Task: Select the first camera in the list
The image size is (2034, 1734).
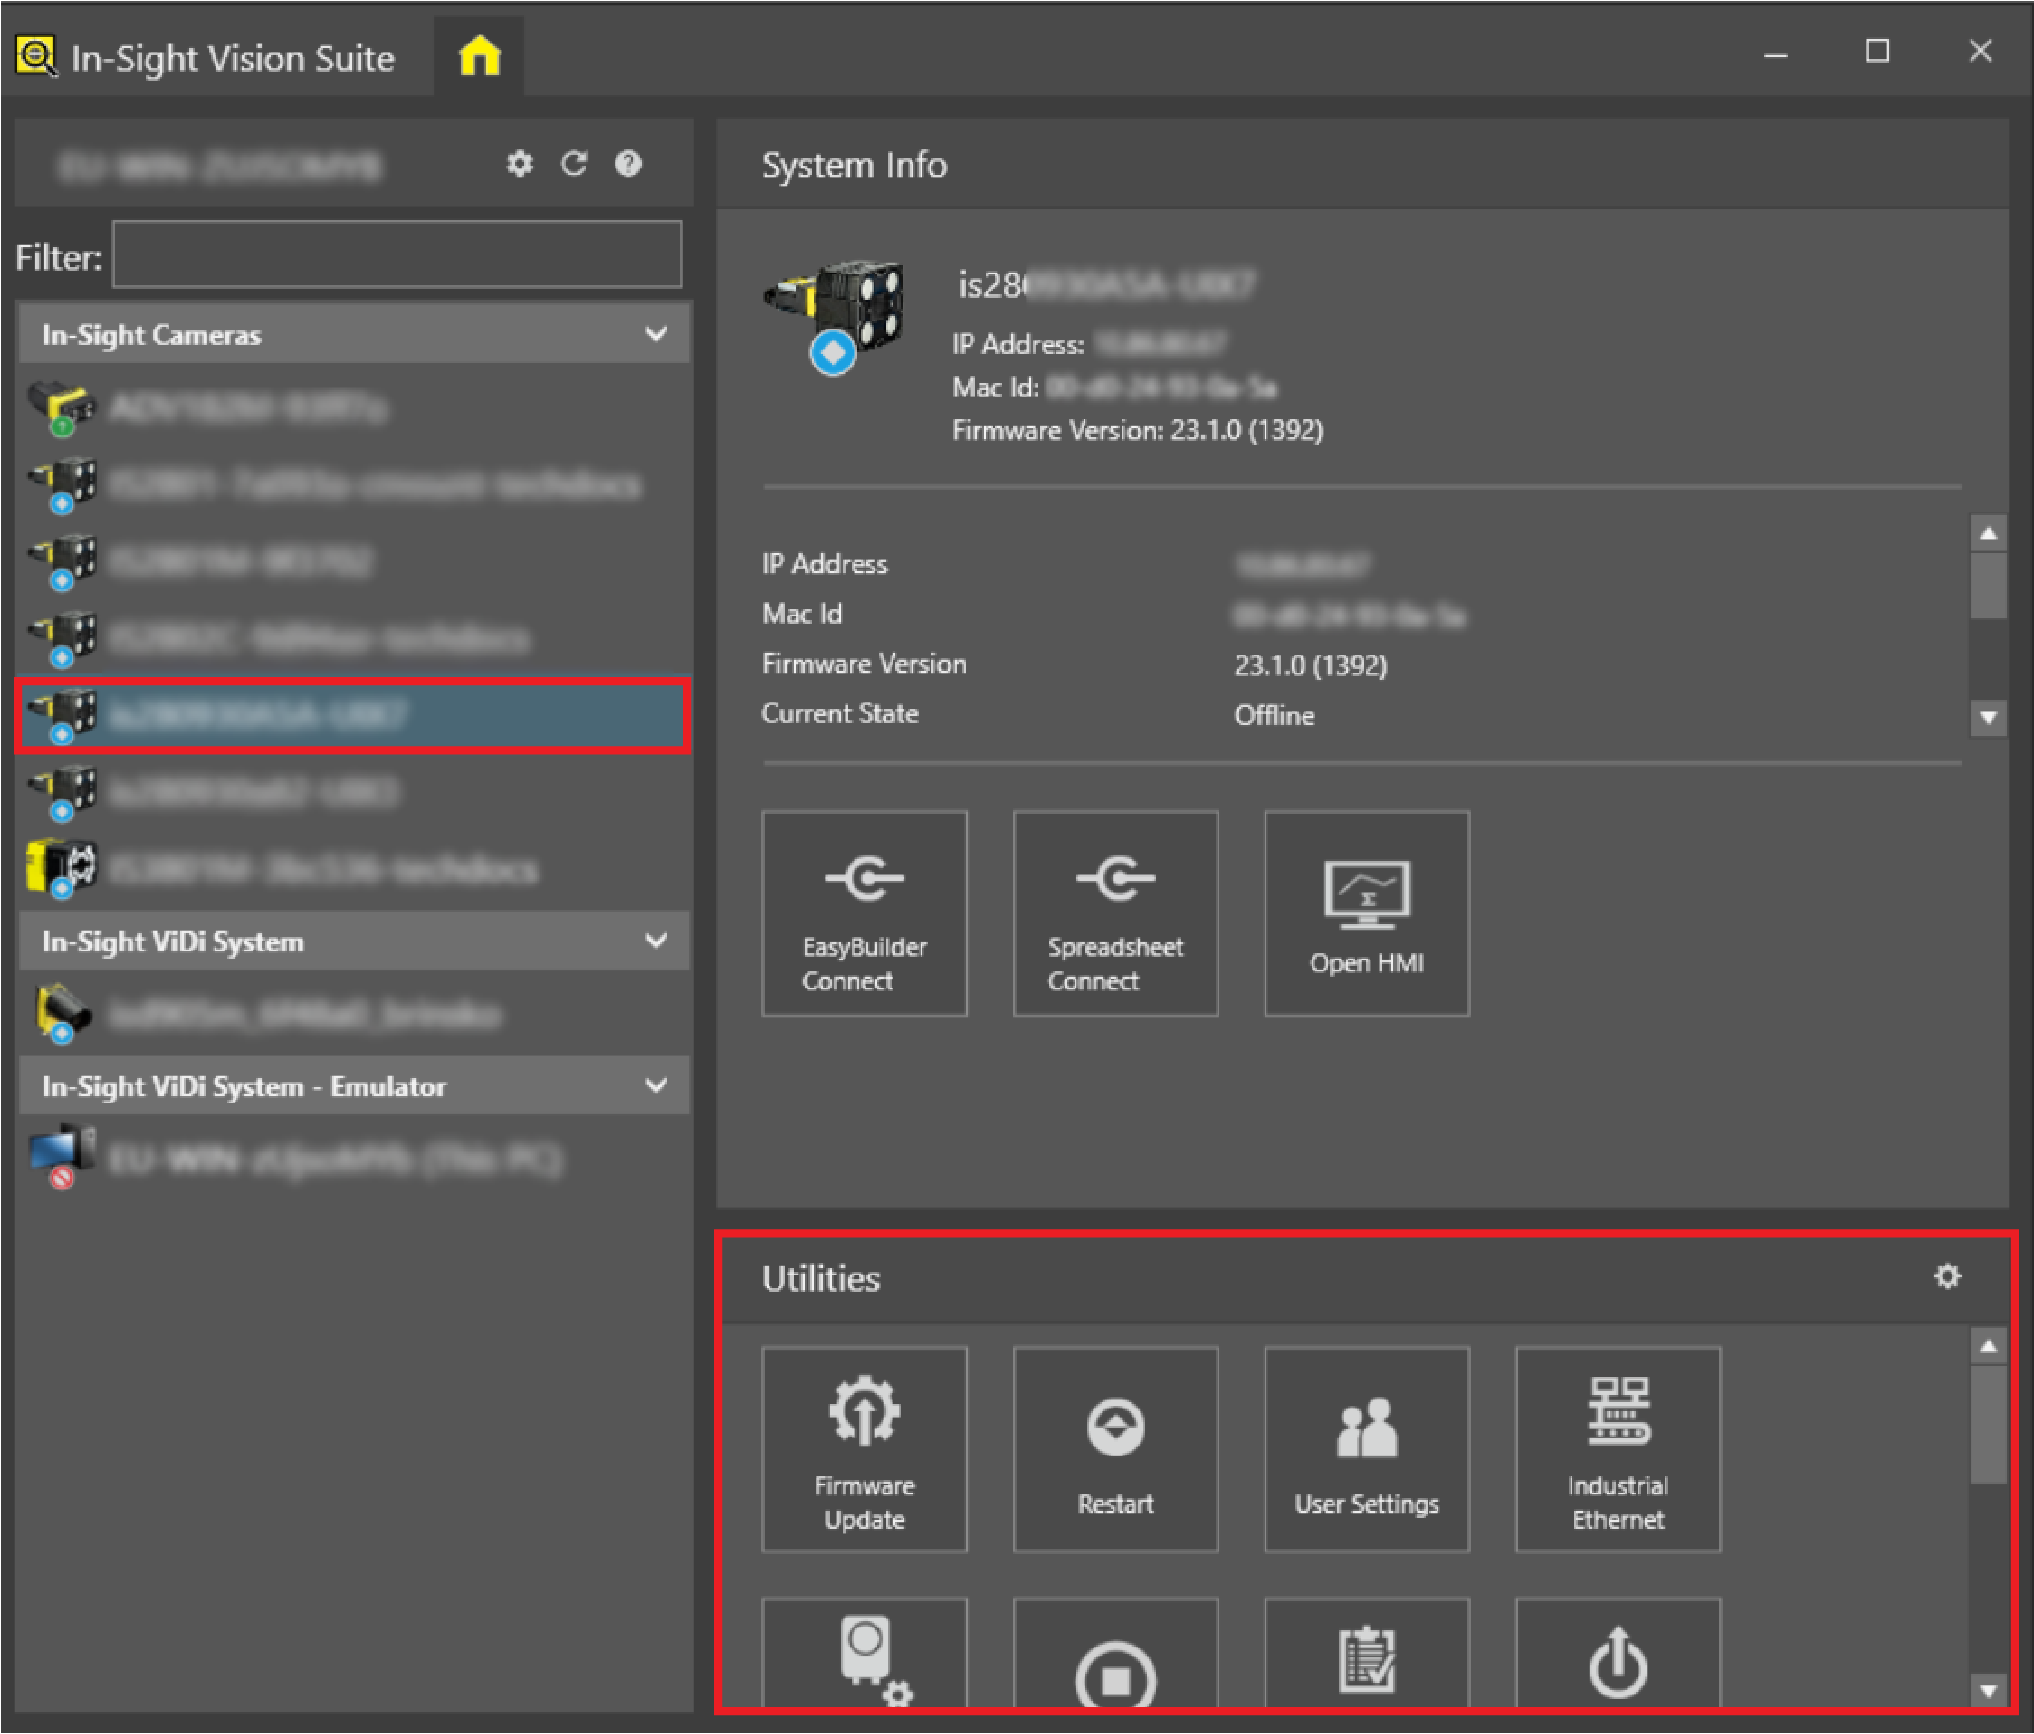Action: tap(250, 408)
